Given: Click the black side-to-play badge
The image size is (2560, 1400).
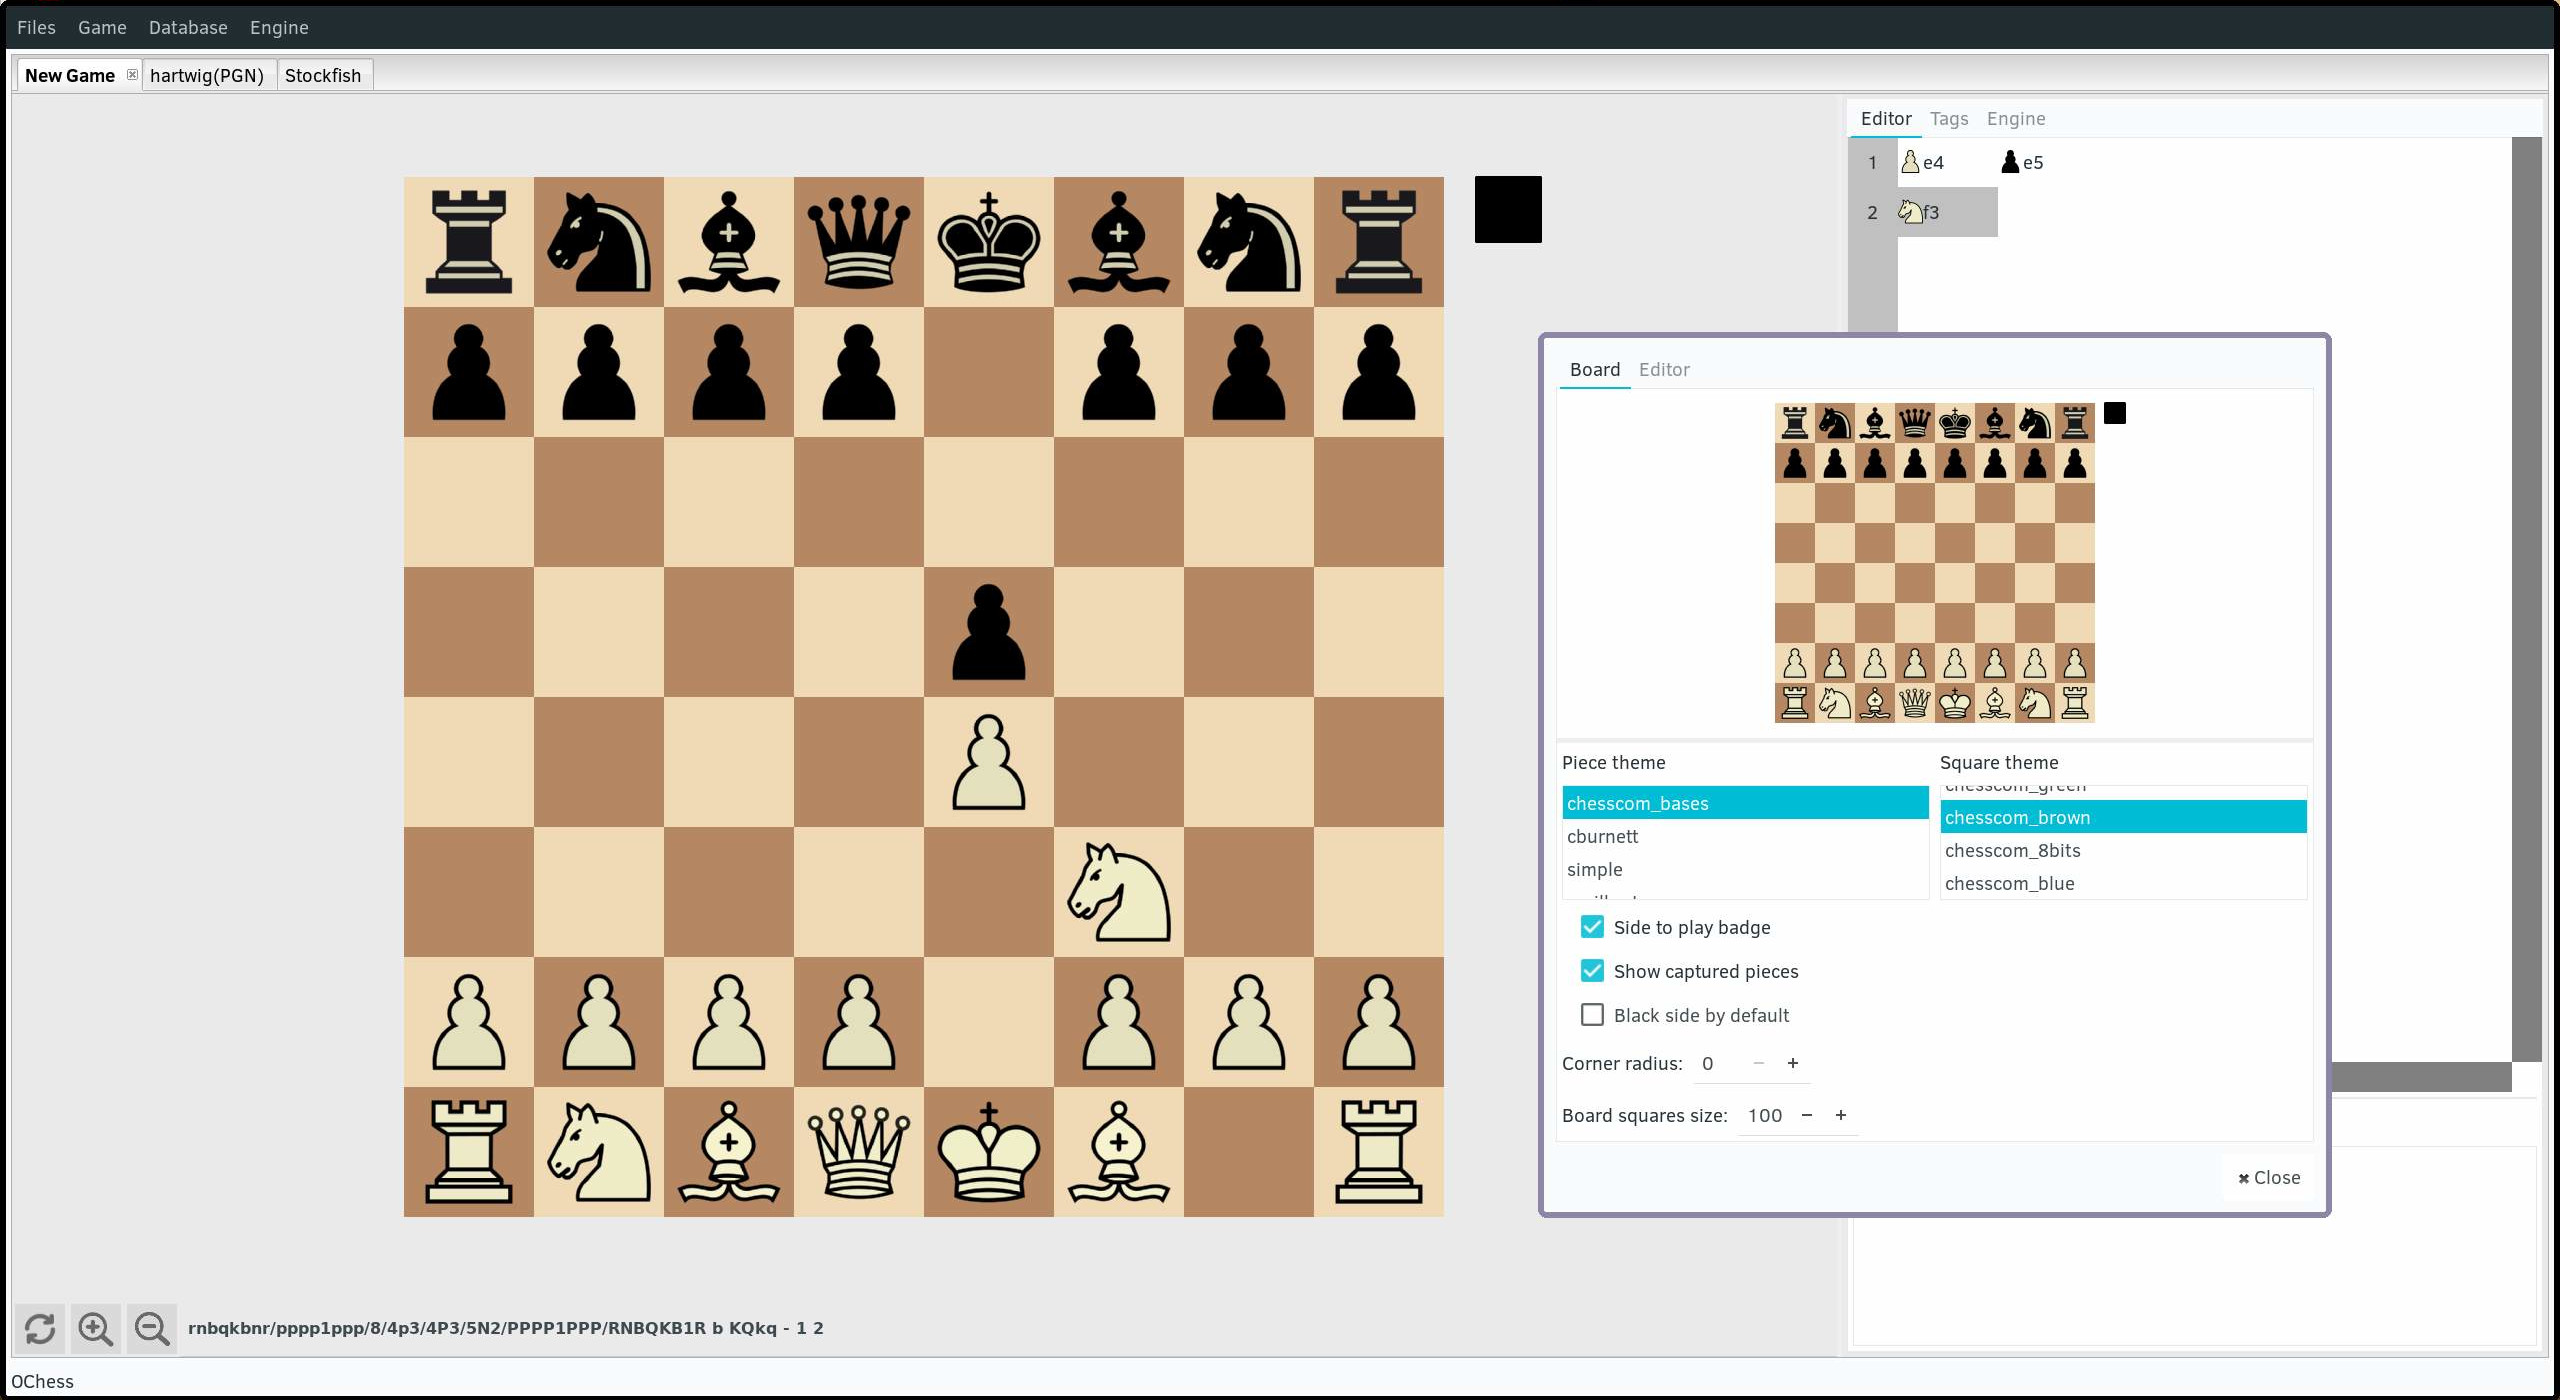Looking at the screenshot, I should pyautogui.click(x=1508, y=209).
